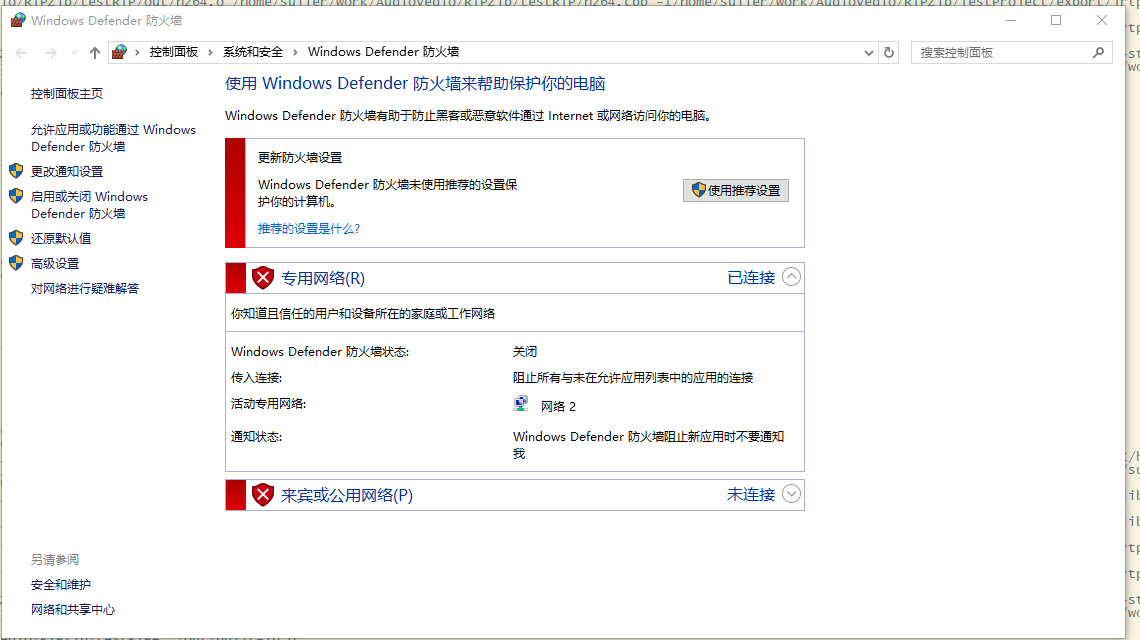Go up one level with up arrow

[x=95, y=52]
